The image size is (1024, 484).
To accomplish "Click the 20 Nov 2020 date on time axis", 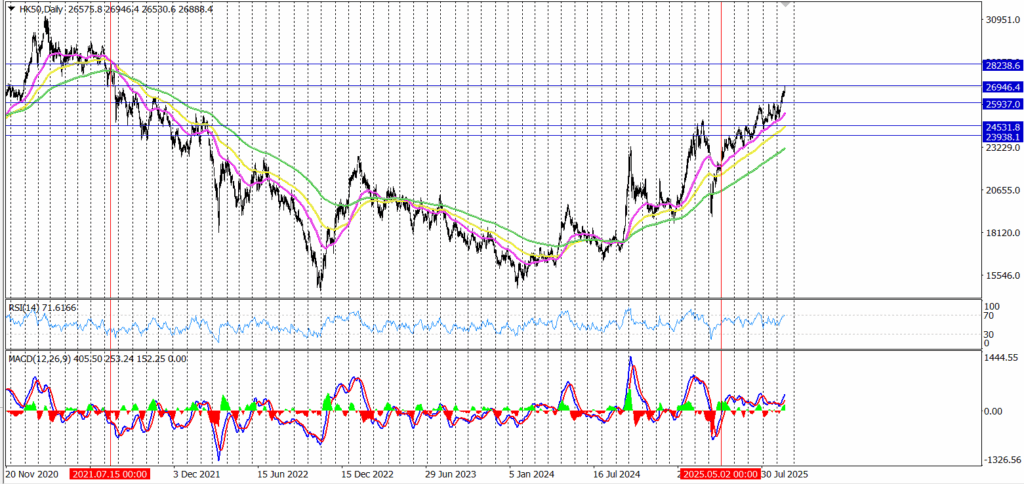I will 32,473.
